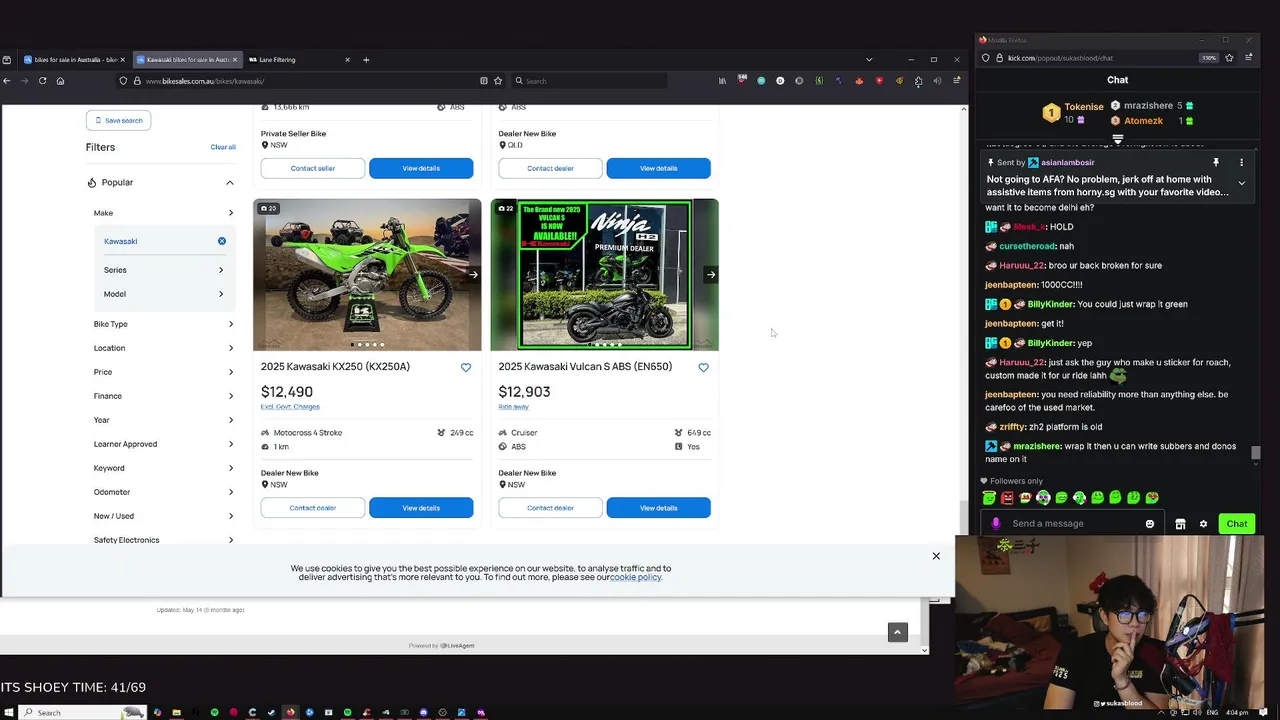
Task: Open the Kick shop icon in chat
Action: [x=1180, y=524]
